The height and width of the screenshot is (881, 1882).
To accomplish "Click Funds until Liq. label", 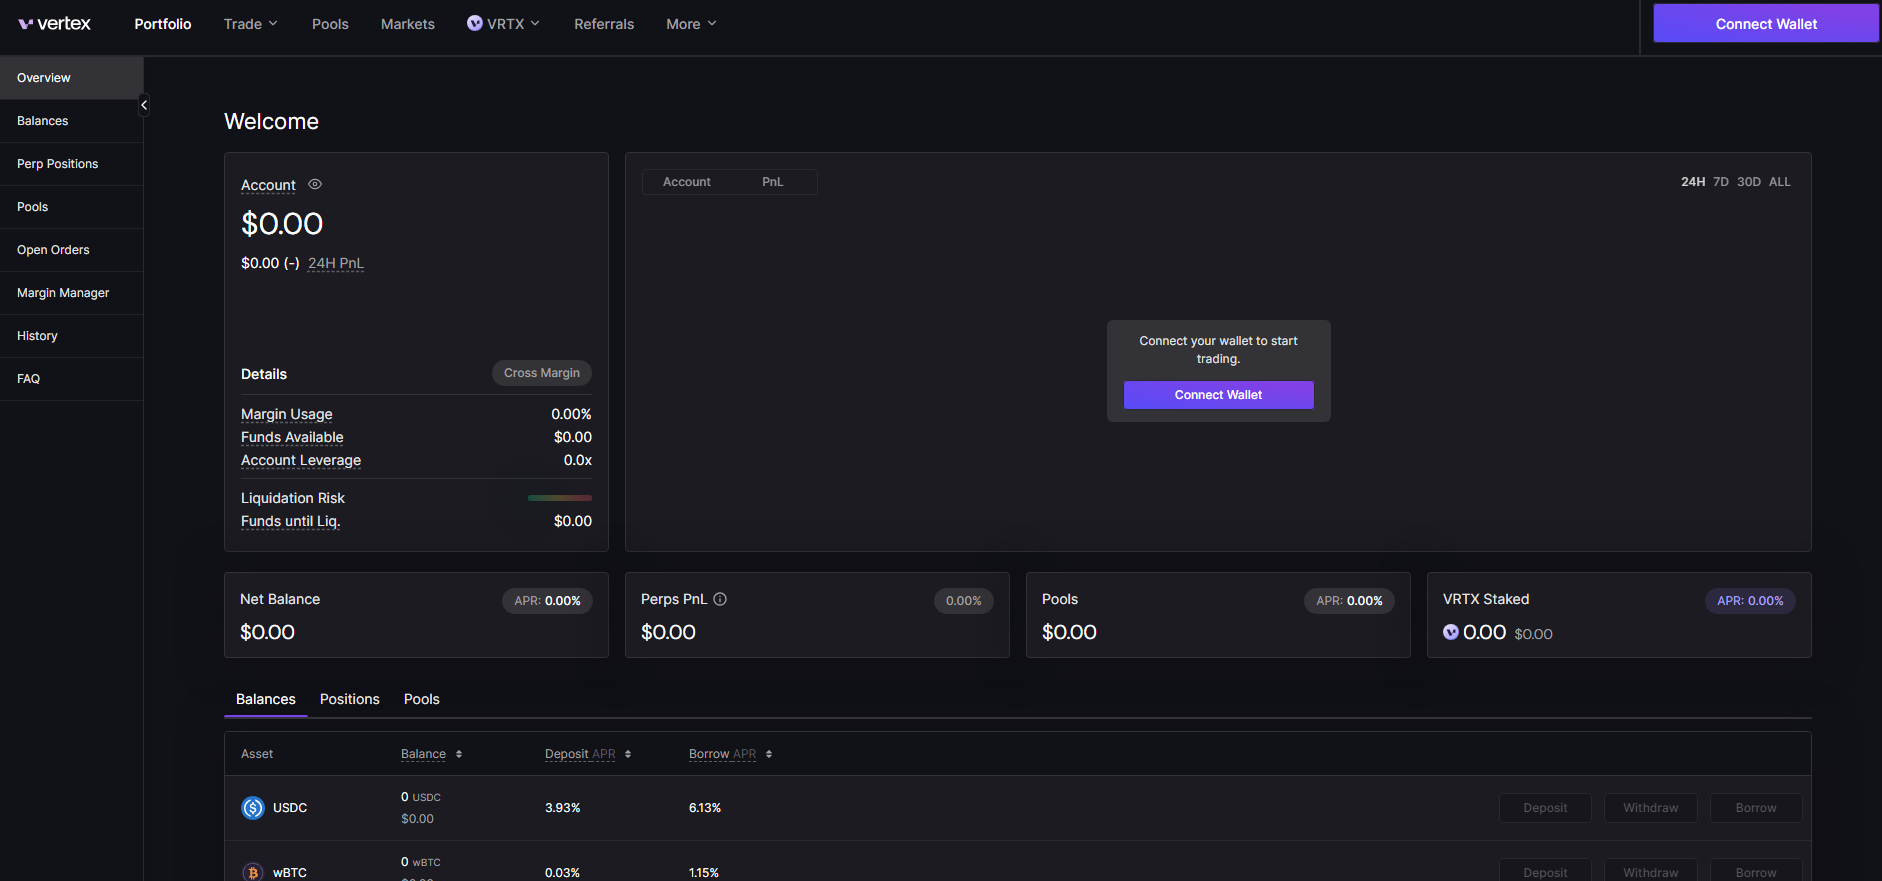I will point(291,521).
